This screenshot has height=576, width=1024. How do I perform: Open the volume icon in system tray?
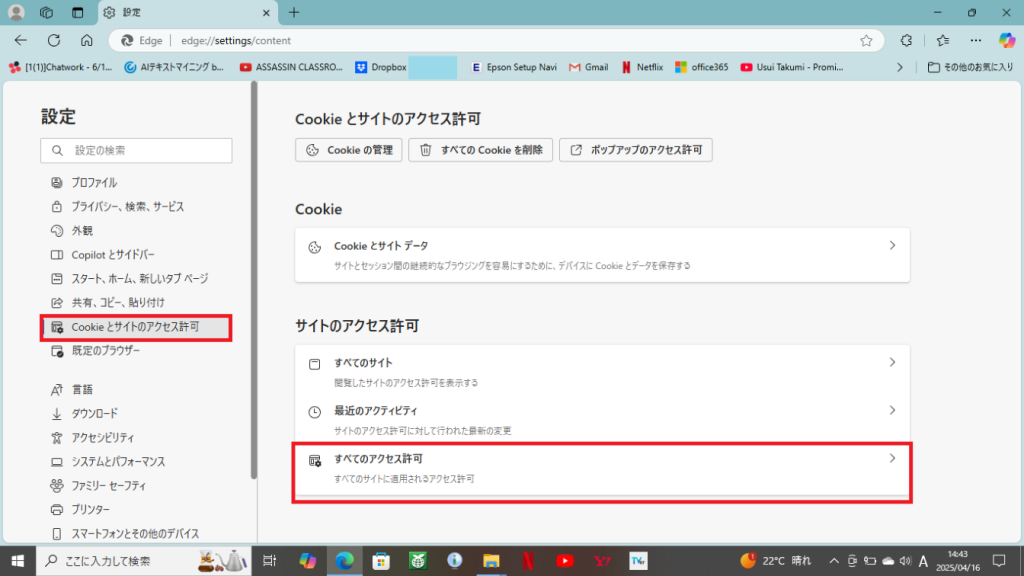[x=905, y=561]
